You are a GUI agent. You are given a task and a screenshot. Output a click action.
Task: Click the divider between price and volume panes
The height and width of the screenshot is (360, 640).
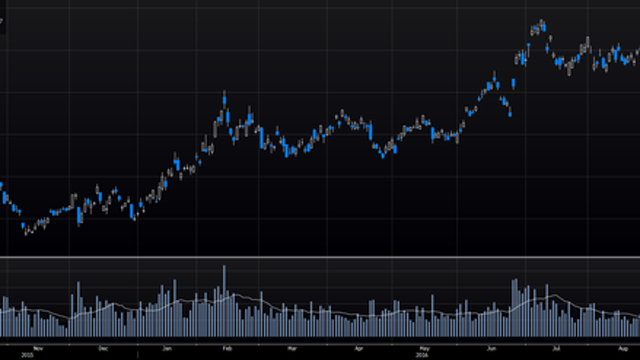320,257
